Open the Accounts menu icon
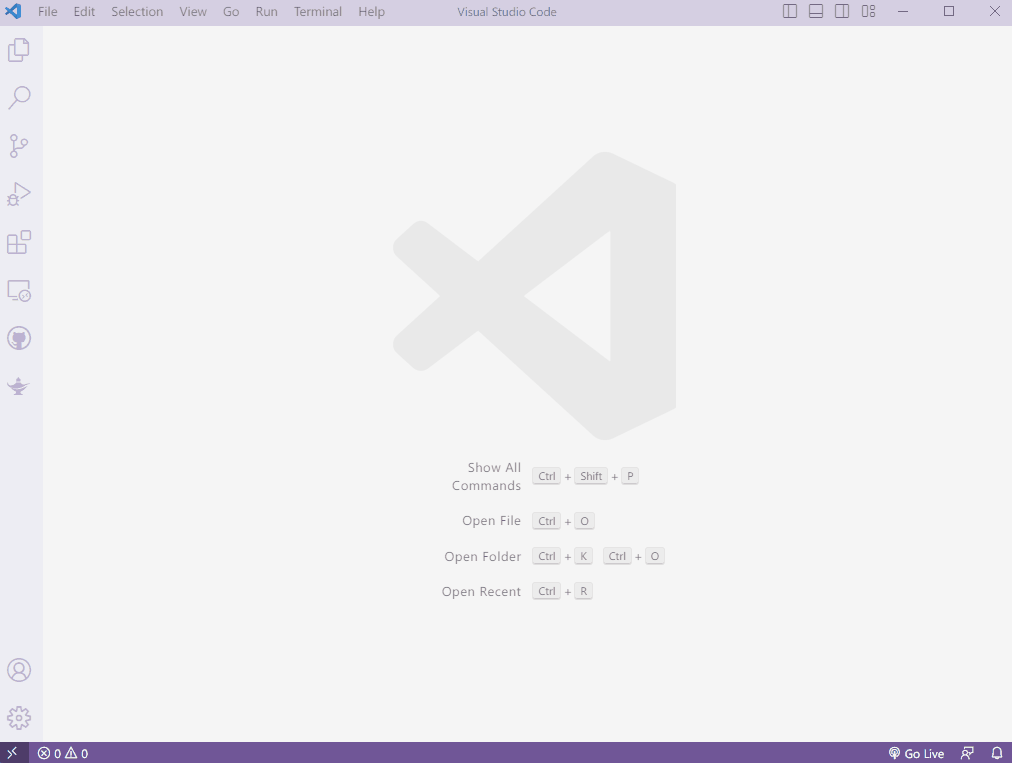Screen dimensions: 1012x763 pyautogui.click(x=19, y=670)
